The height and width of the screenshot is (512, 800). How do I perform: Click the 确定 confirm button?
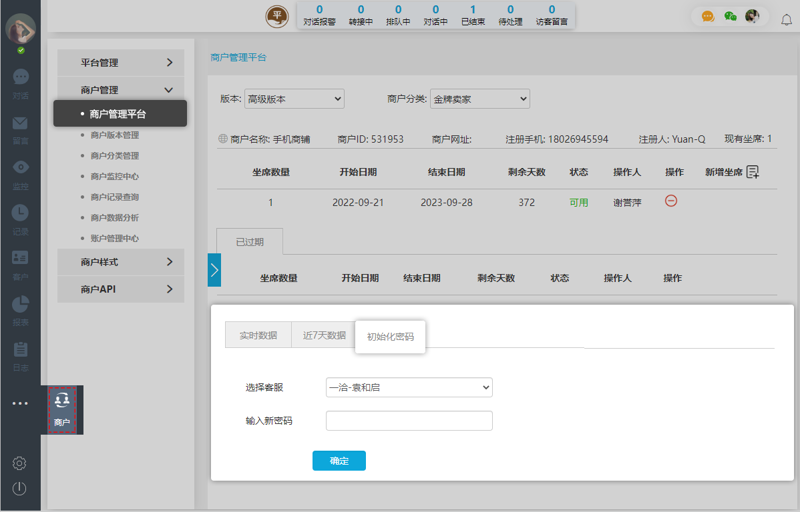[339, 460]
